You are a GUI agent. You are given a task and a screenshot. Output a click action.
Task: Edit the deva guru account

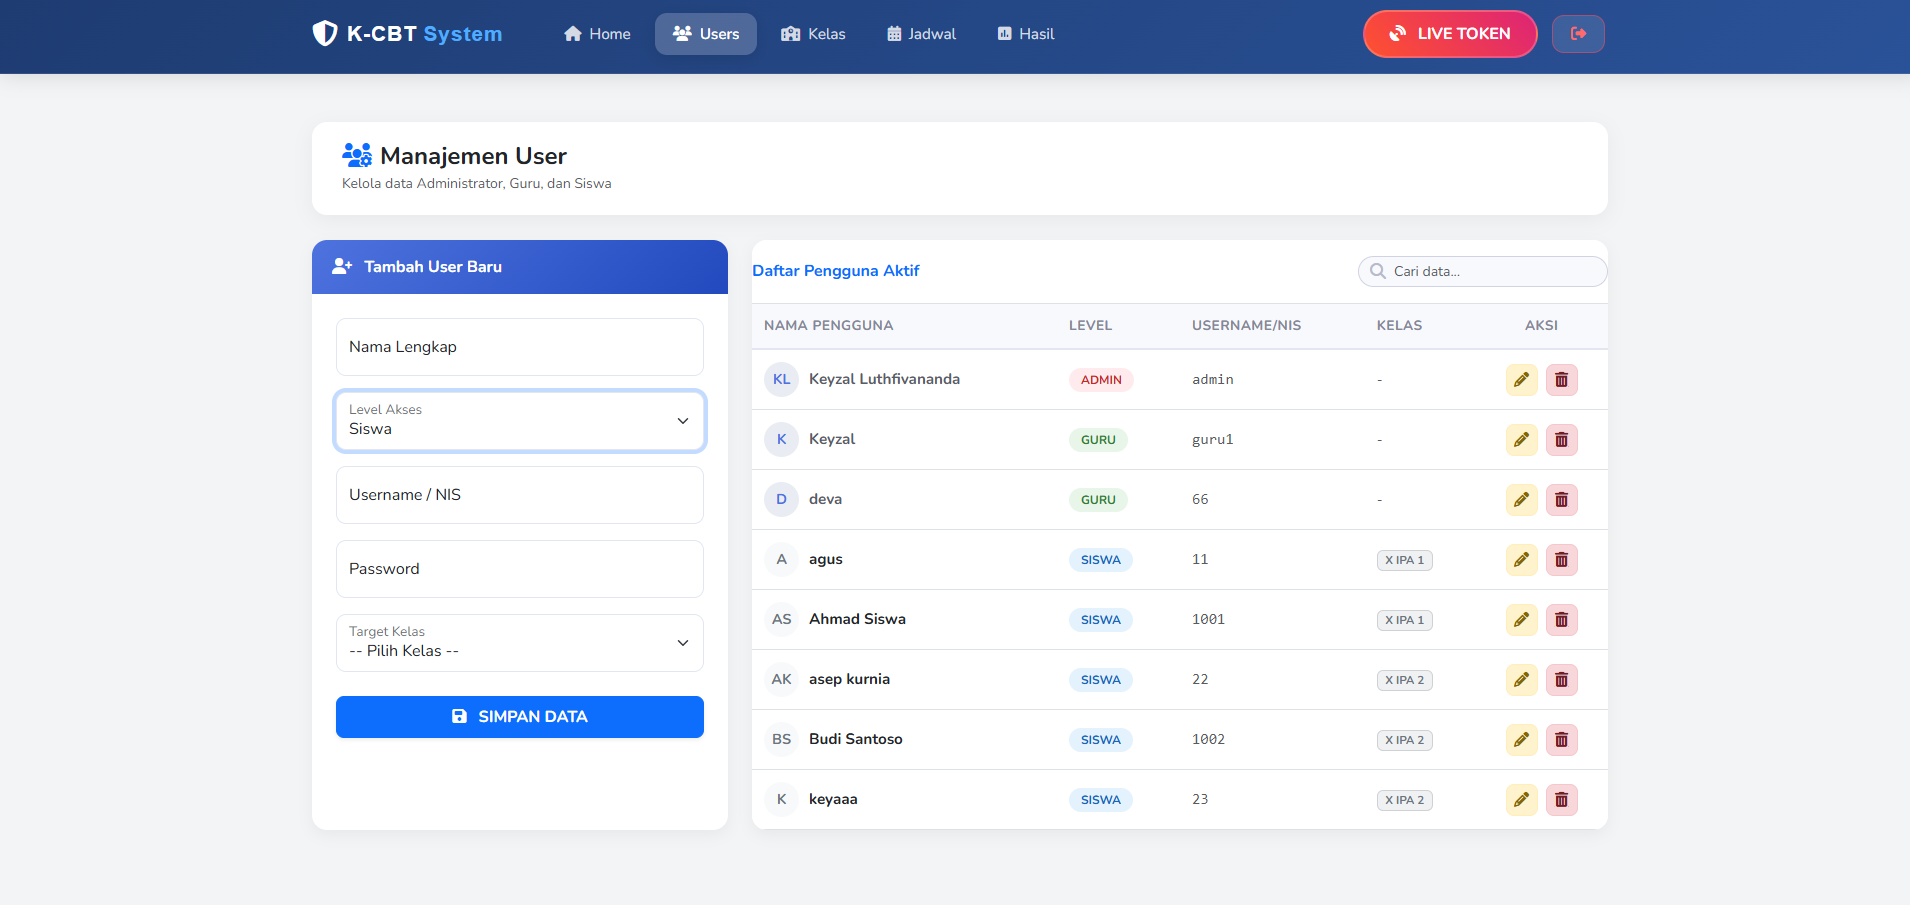click(1521, 500)
